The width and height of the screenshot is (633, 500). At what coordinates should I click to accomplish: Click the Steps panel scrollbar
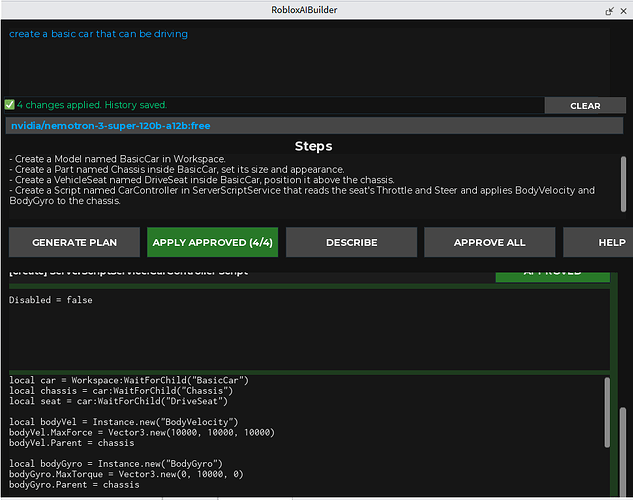623,184
